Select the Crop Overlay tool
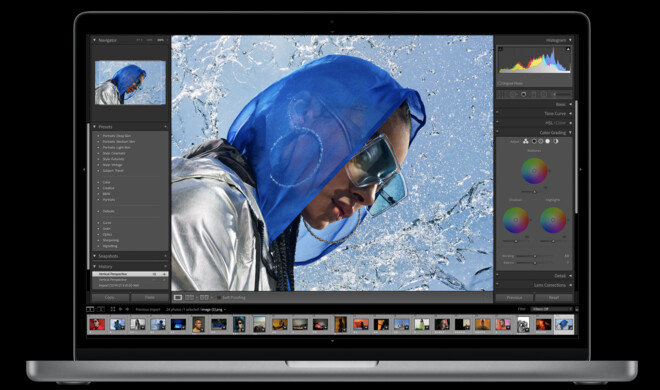The image size is (660, 390). click(501, 94)
